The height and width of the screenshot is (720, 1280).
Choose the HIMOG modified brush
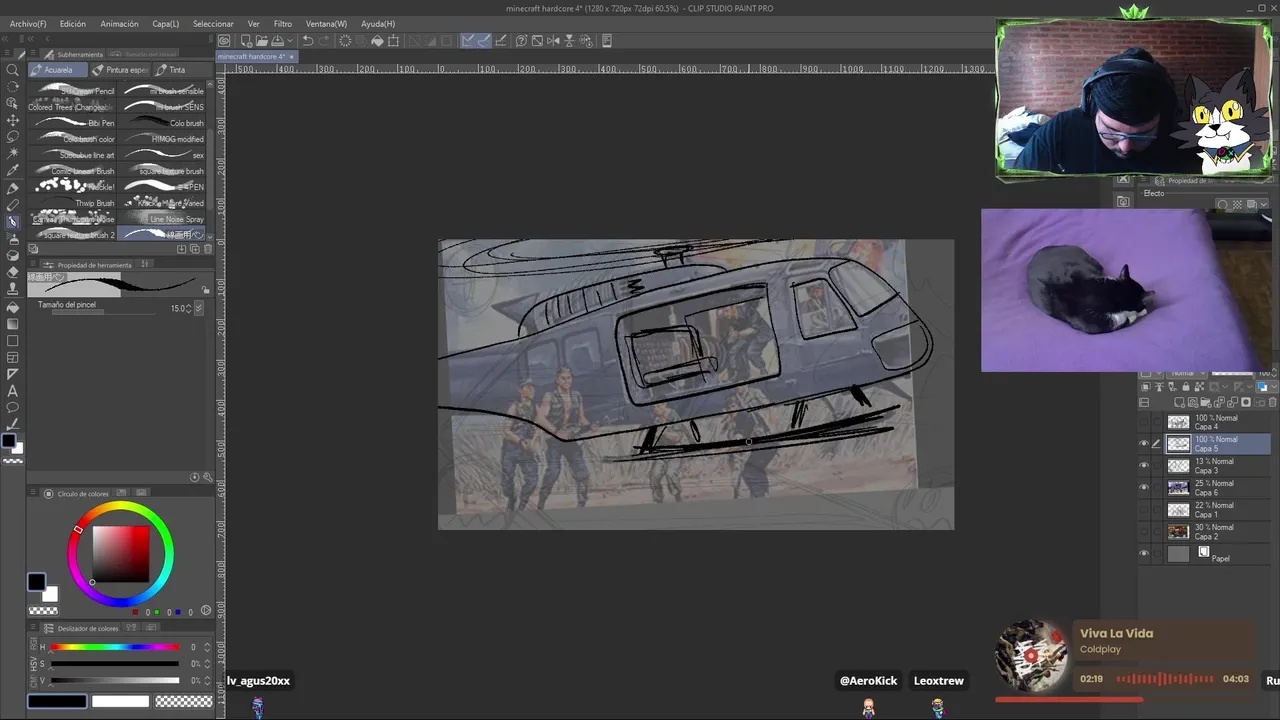click(163, 139)
